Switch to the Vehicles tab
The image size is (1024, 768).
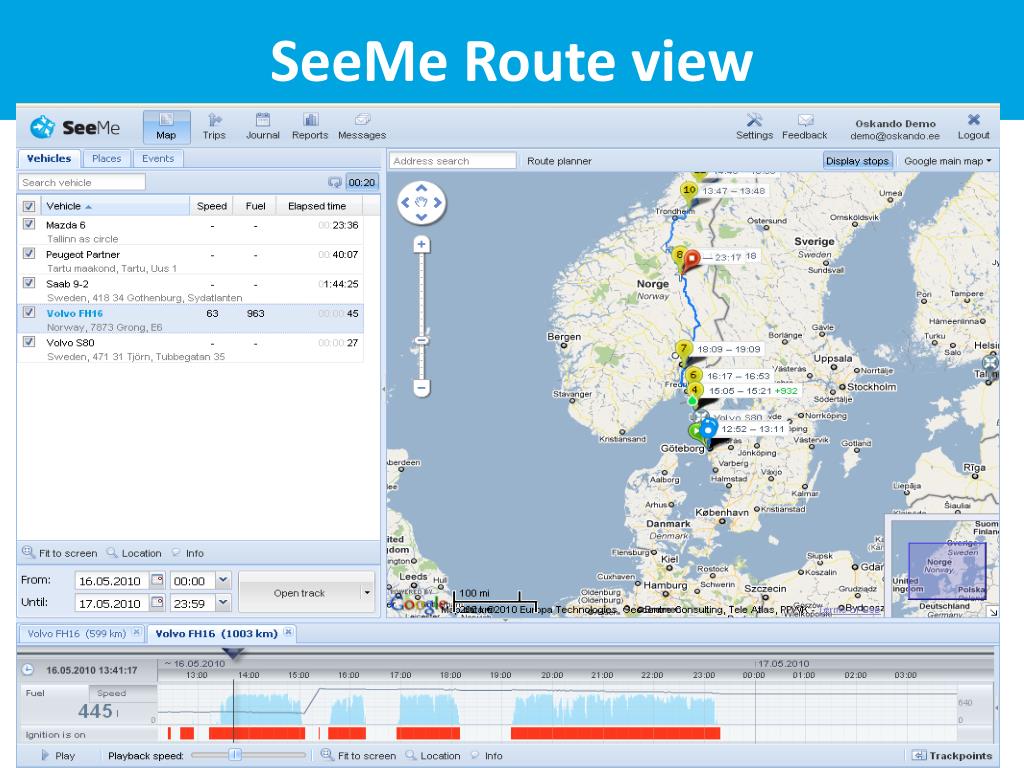[49, 159]
